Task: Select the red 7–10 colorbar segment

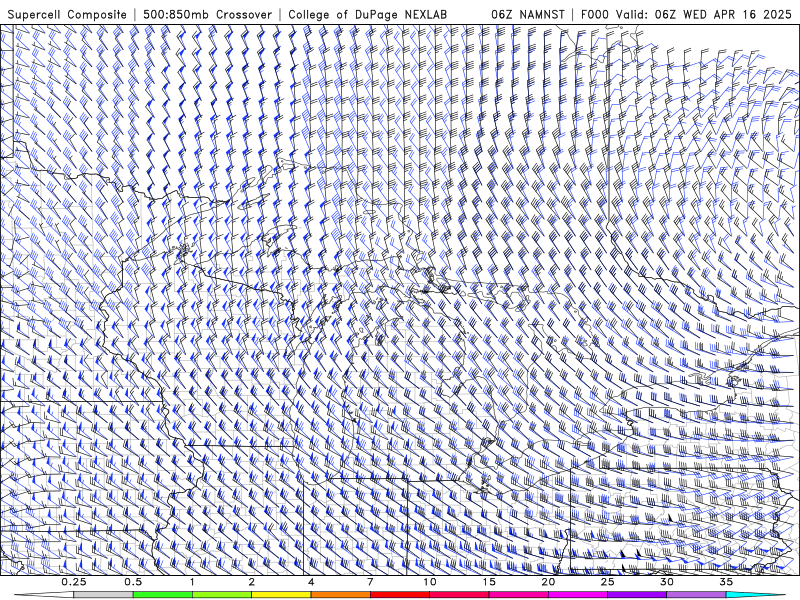Action: (400, 595)
